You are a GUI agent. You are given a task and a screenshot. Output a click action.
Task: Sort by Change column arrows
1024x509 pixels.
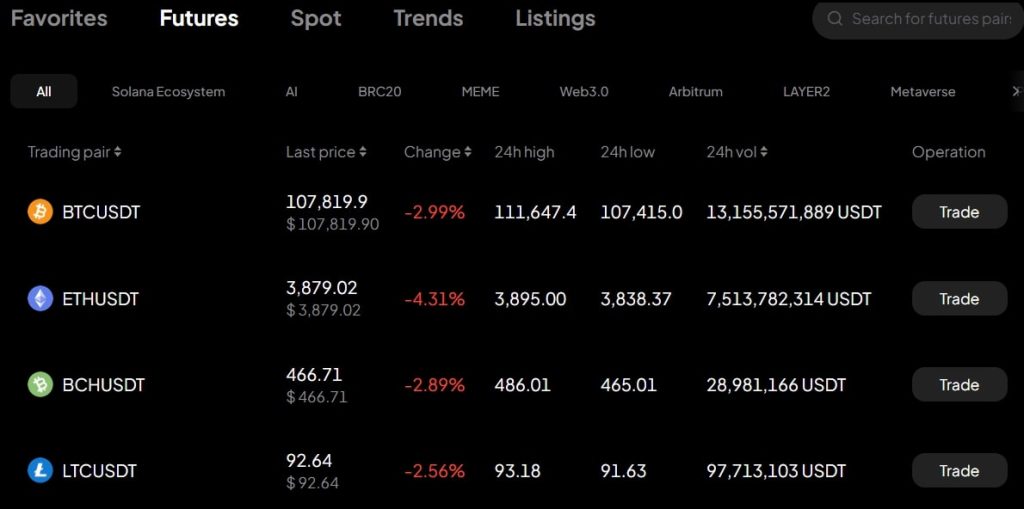click(468, 152)
